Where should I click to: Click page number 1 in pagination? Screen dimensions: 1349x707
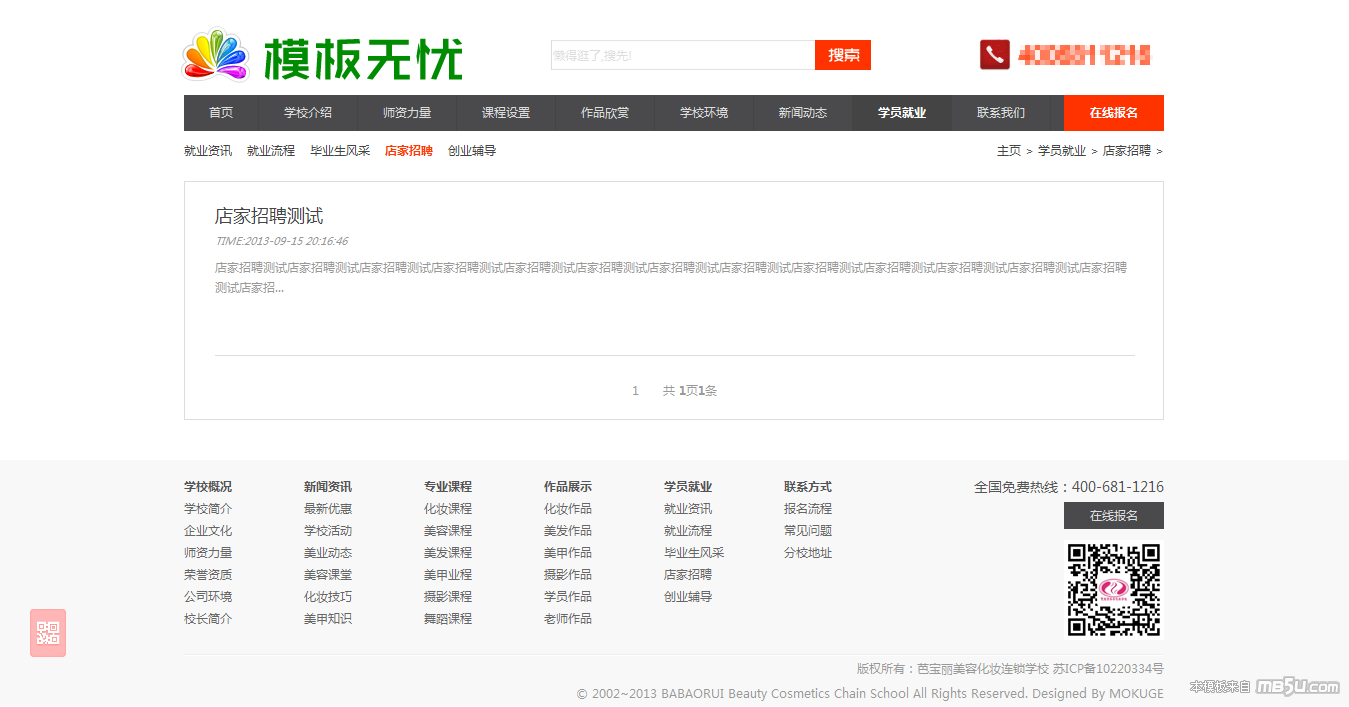pos(635,391)
